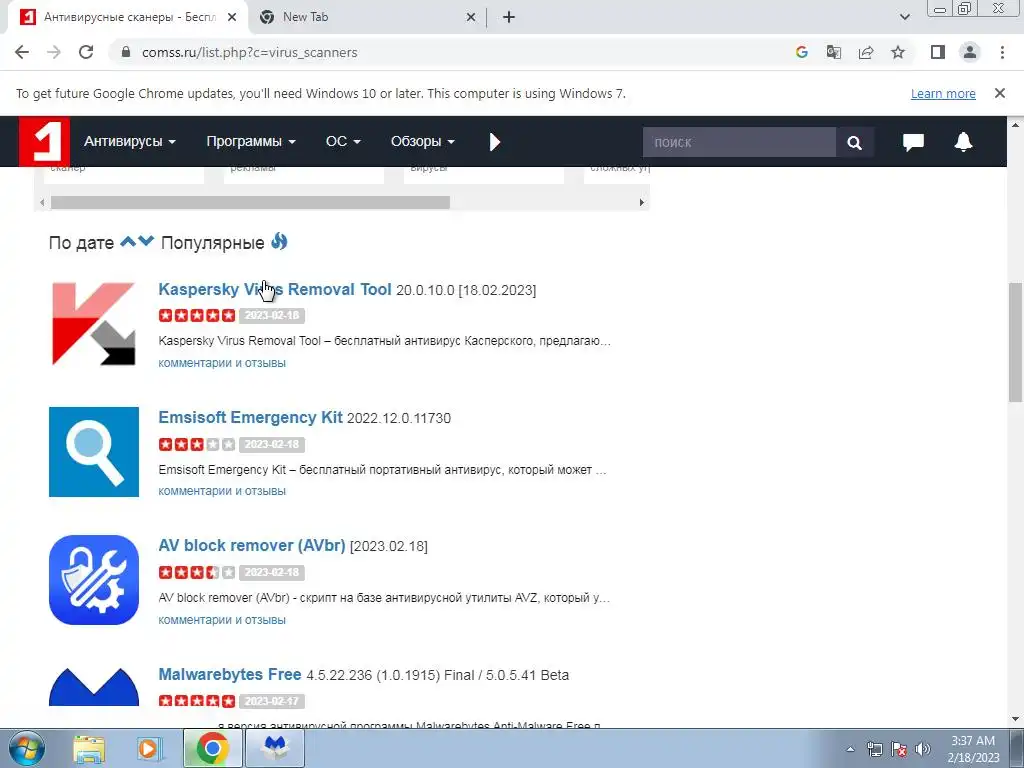
Task: Click the Malwarebytes taskbar icon
Action: 274,749
